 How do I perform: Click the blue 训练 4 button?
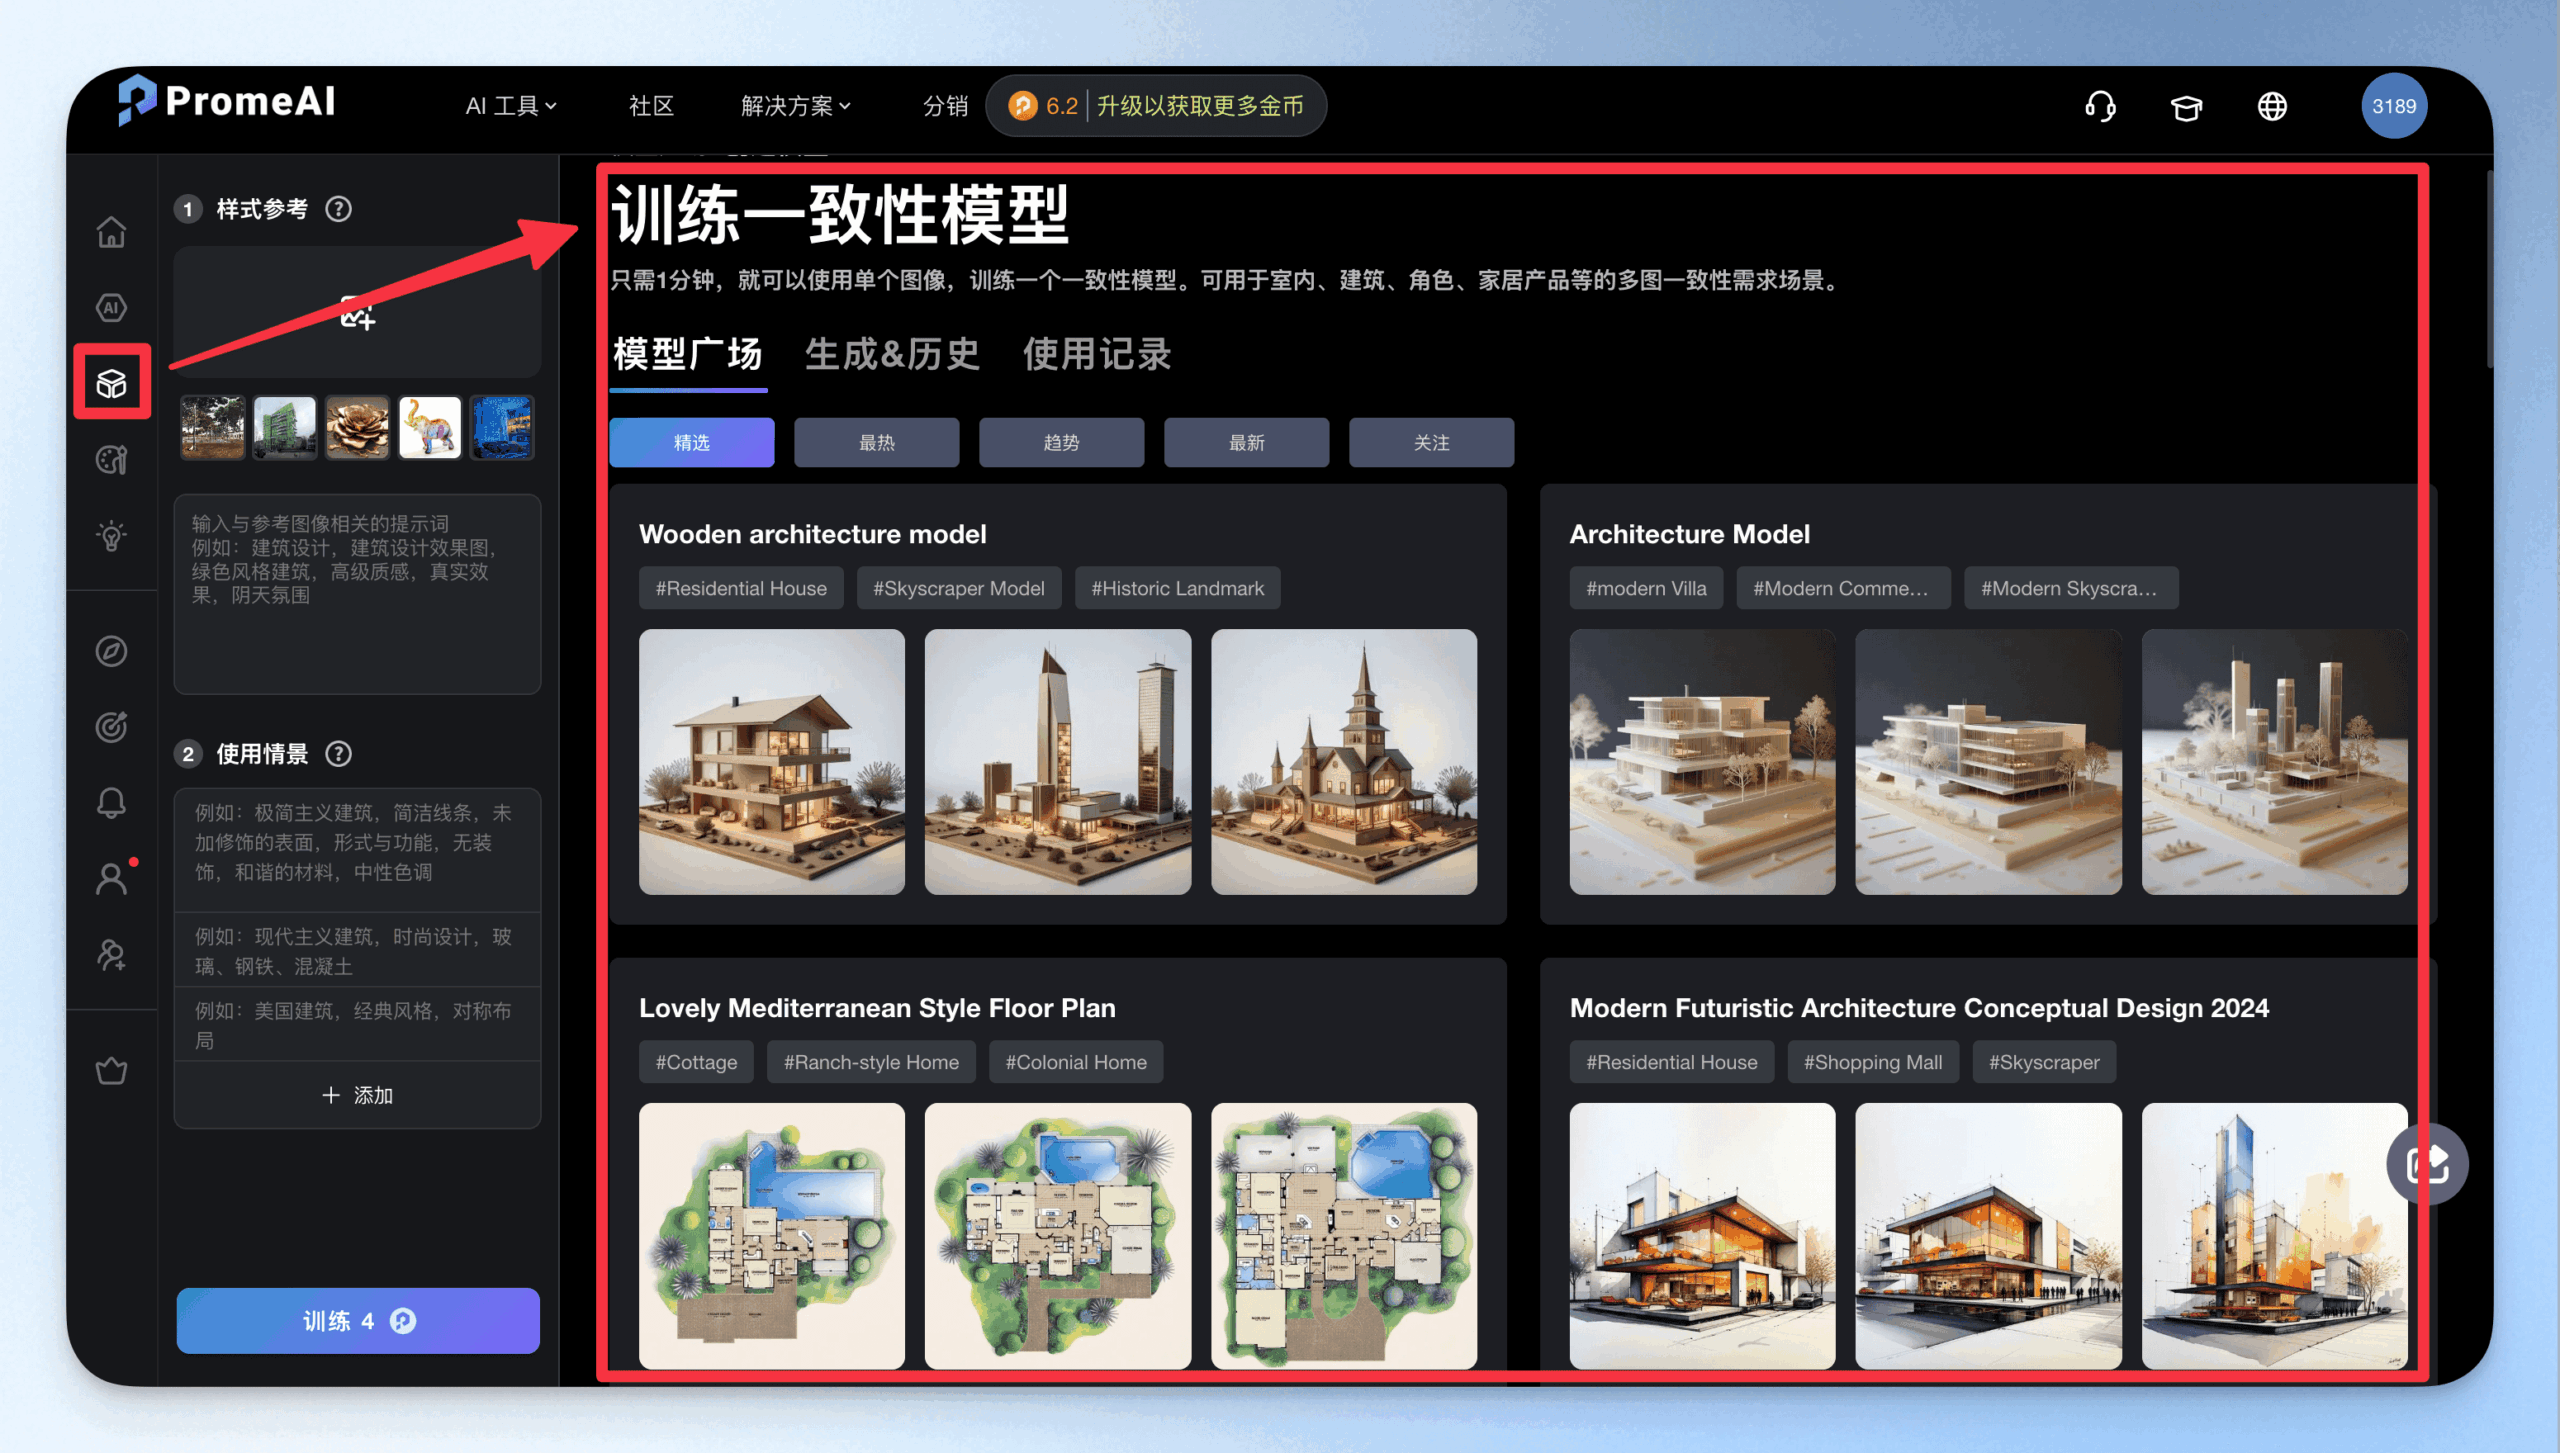358,1321
